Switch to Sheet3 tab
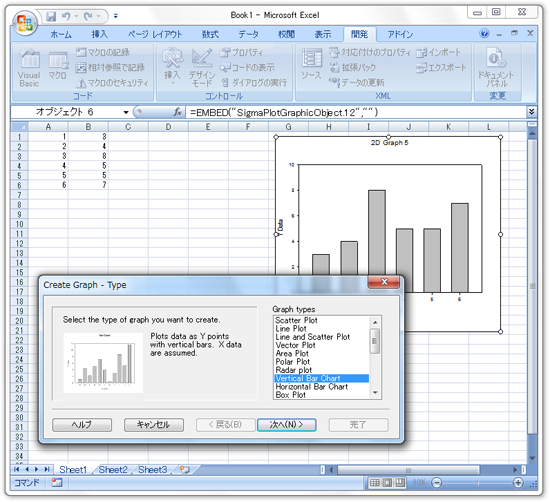The image size is (550, 502). click(x=153, y=470)
